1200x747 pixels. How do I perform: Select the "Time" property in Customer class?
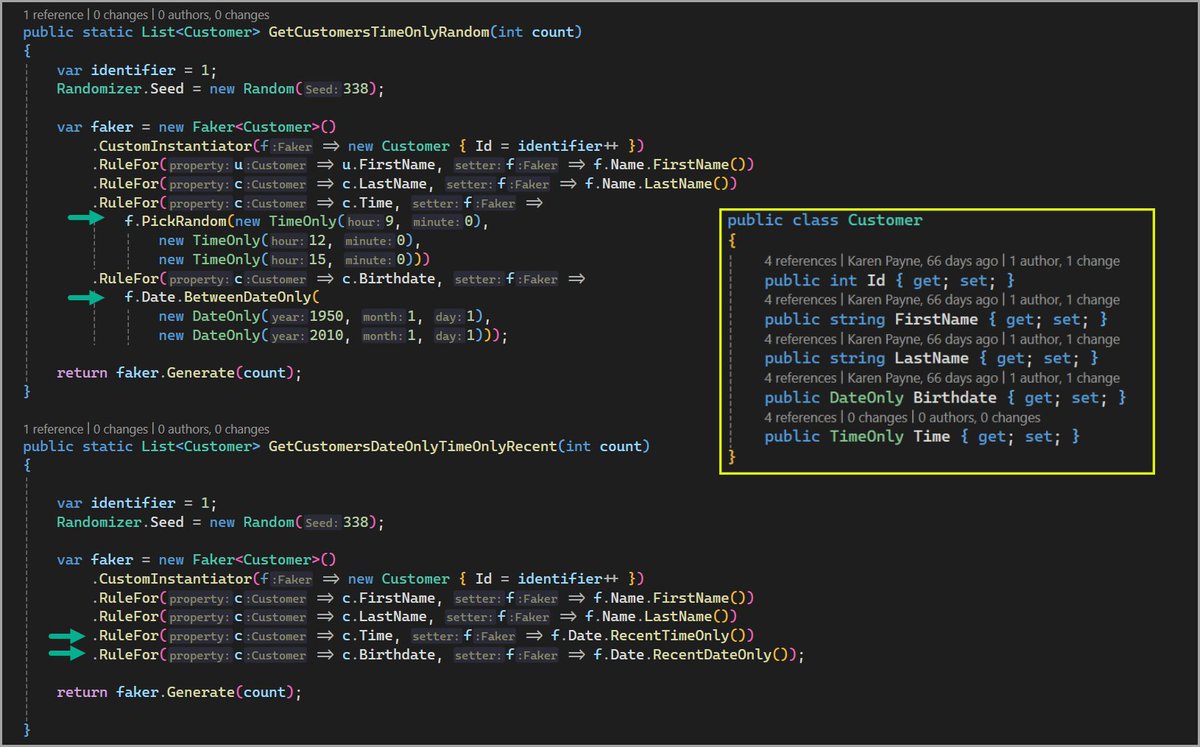click(931, 437)
